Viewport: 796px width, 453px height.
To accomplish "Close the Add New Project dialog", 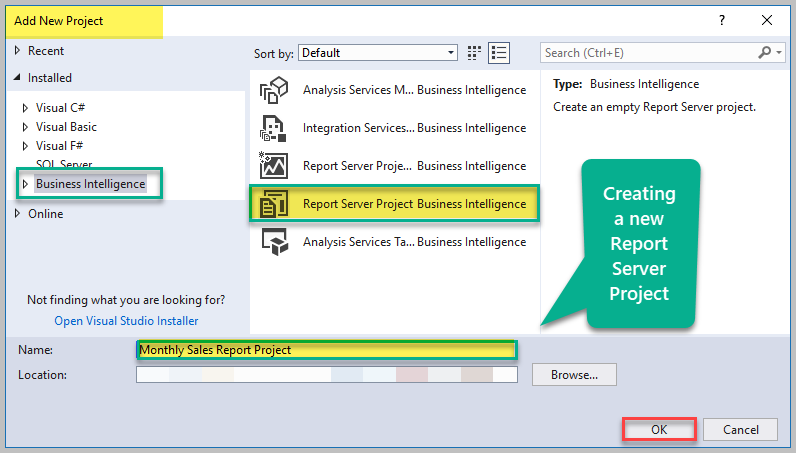I will point(767,20).
